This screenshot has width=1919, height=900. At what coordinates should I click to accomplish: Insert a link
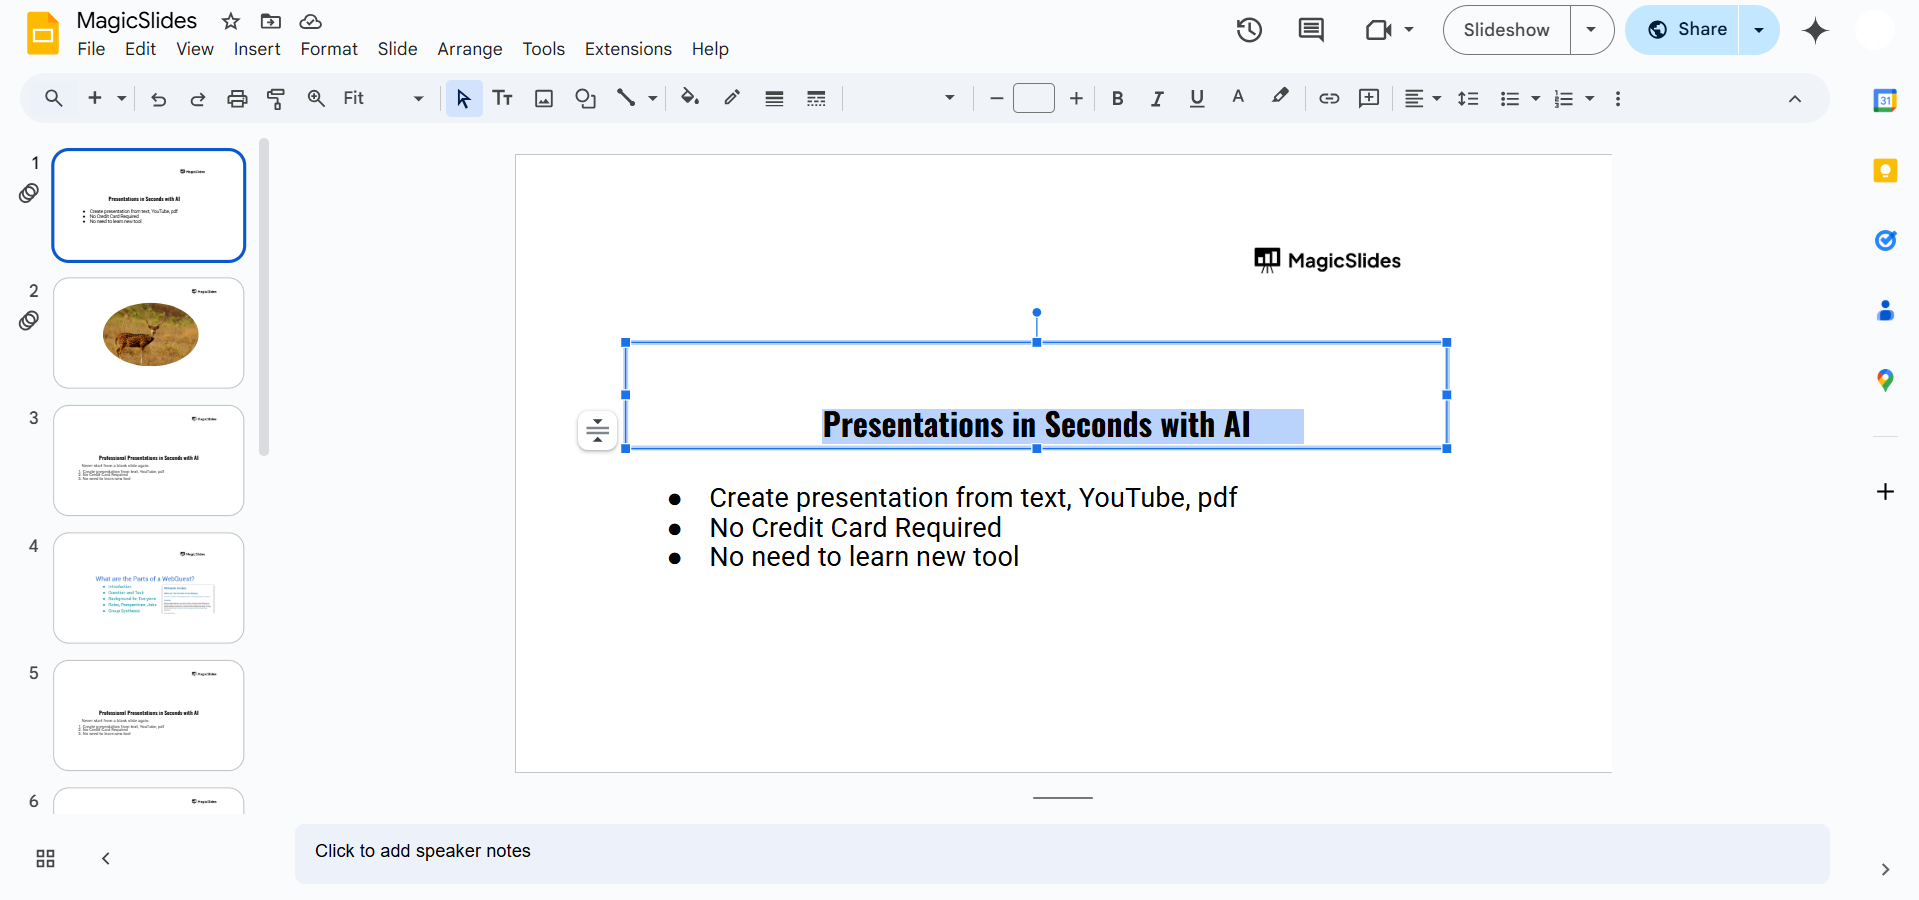click(x=1329, y=98)
